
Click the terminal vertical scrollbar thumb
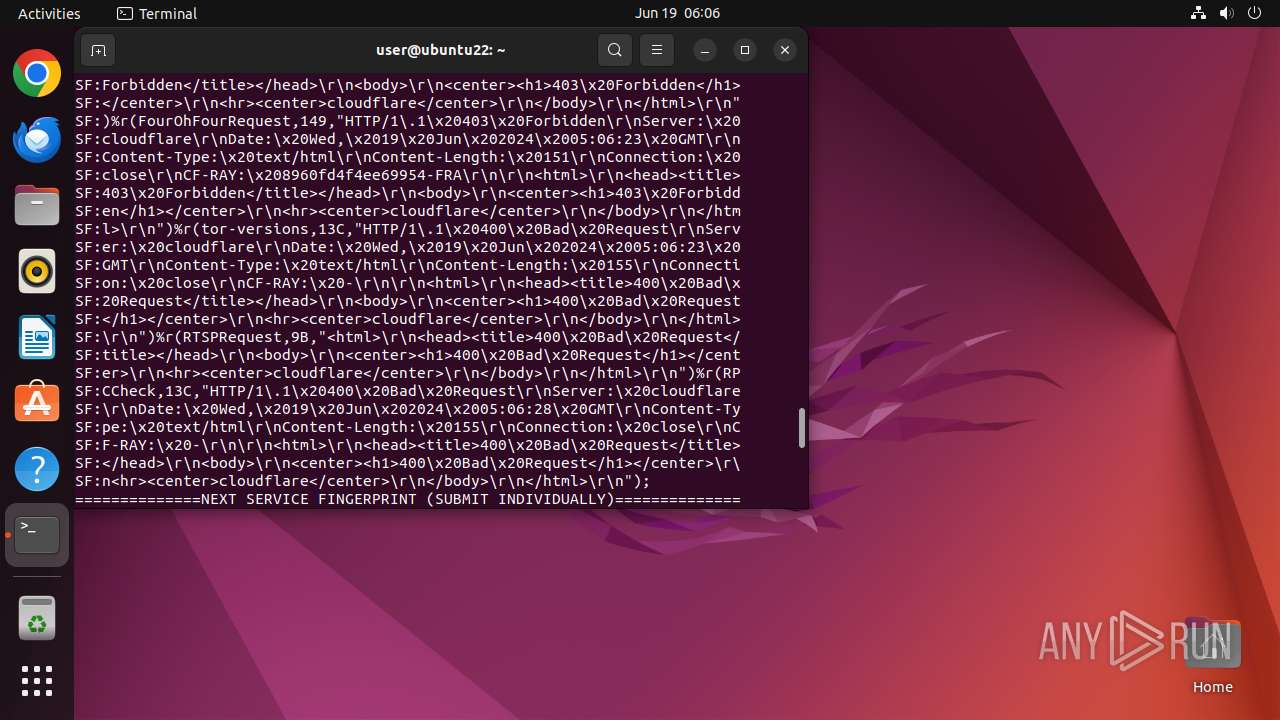(x=801, y=428)
